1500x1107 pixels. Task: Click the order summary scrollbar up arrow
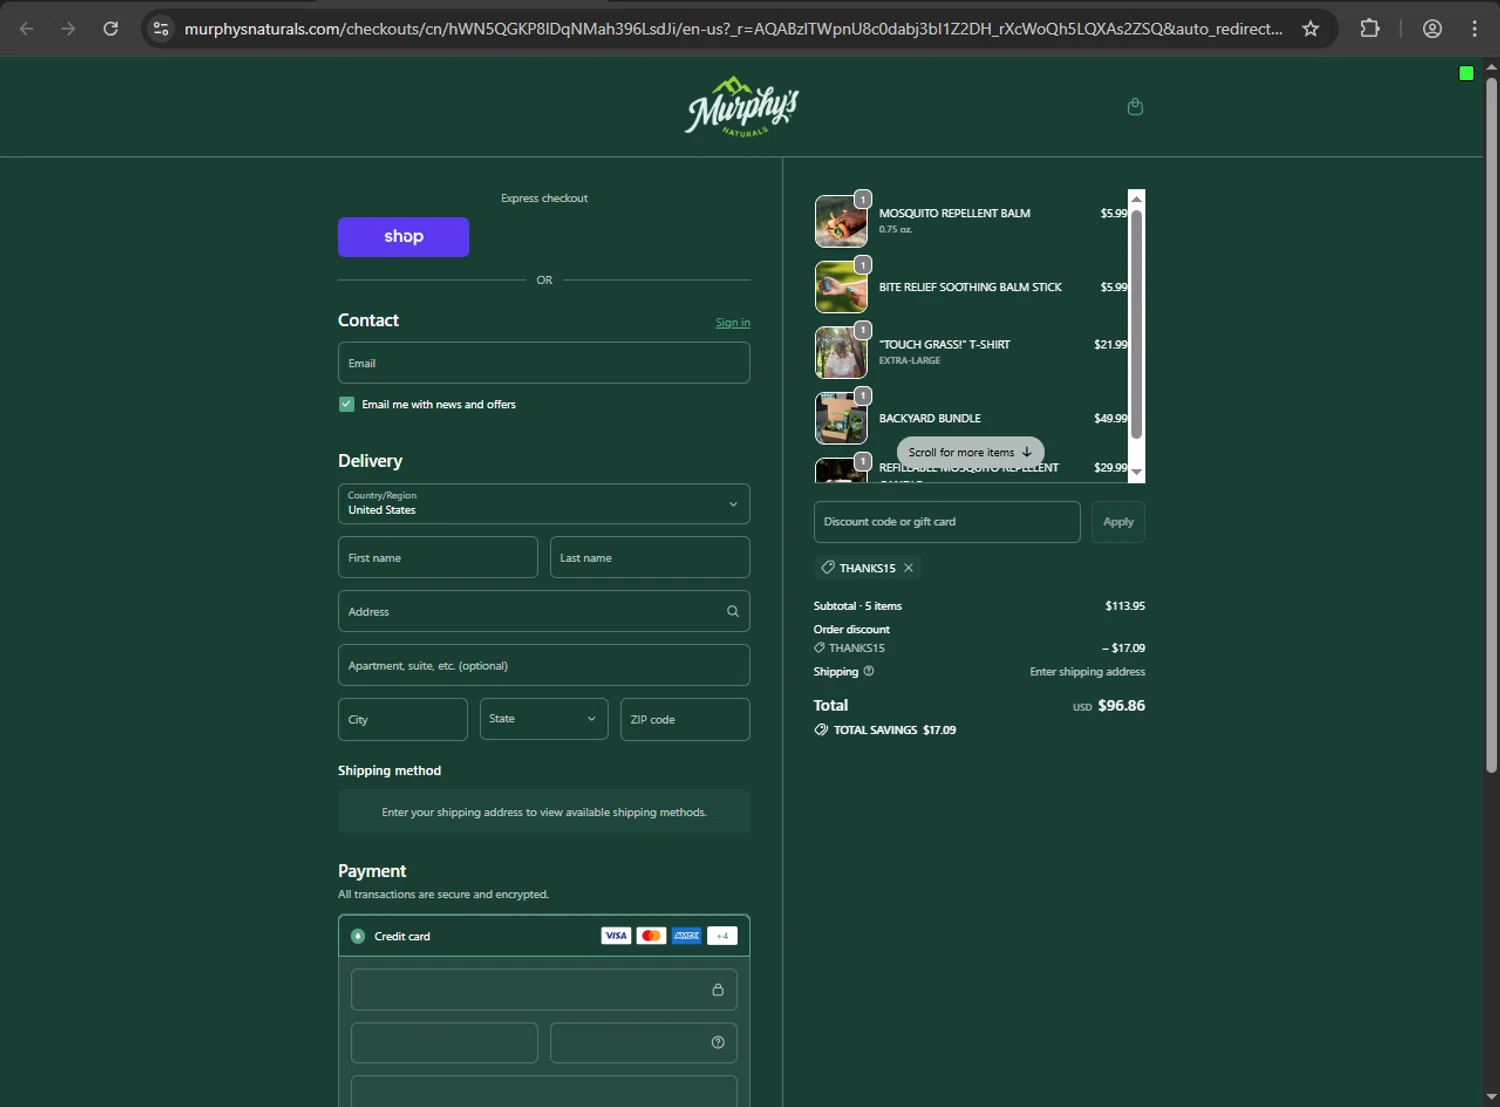point(1136,199)
